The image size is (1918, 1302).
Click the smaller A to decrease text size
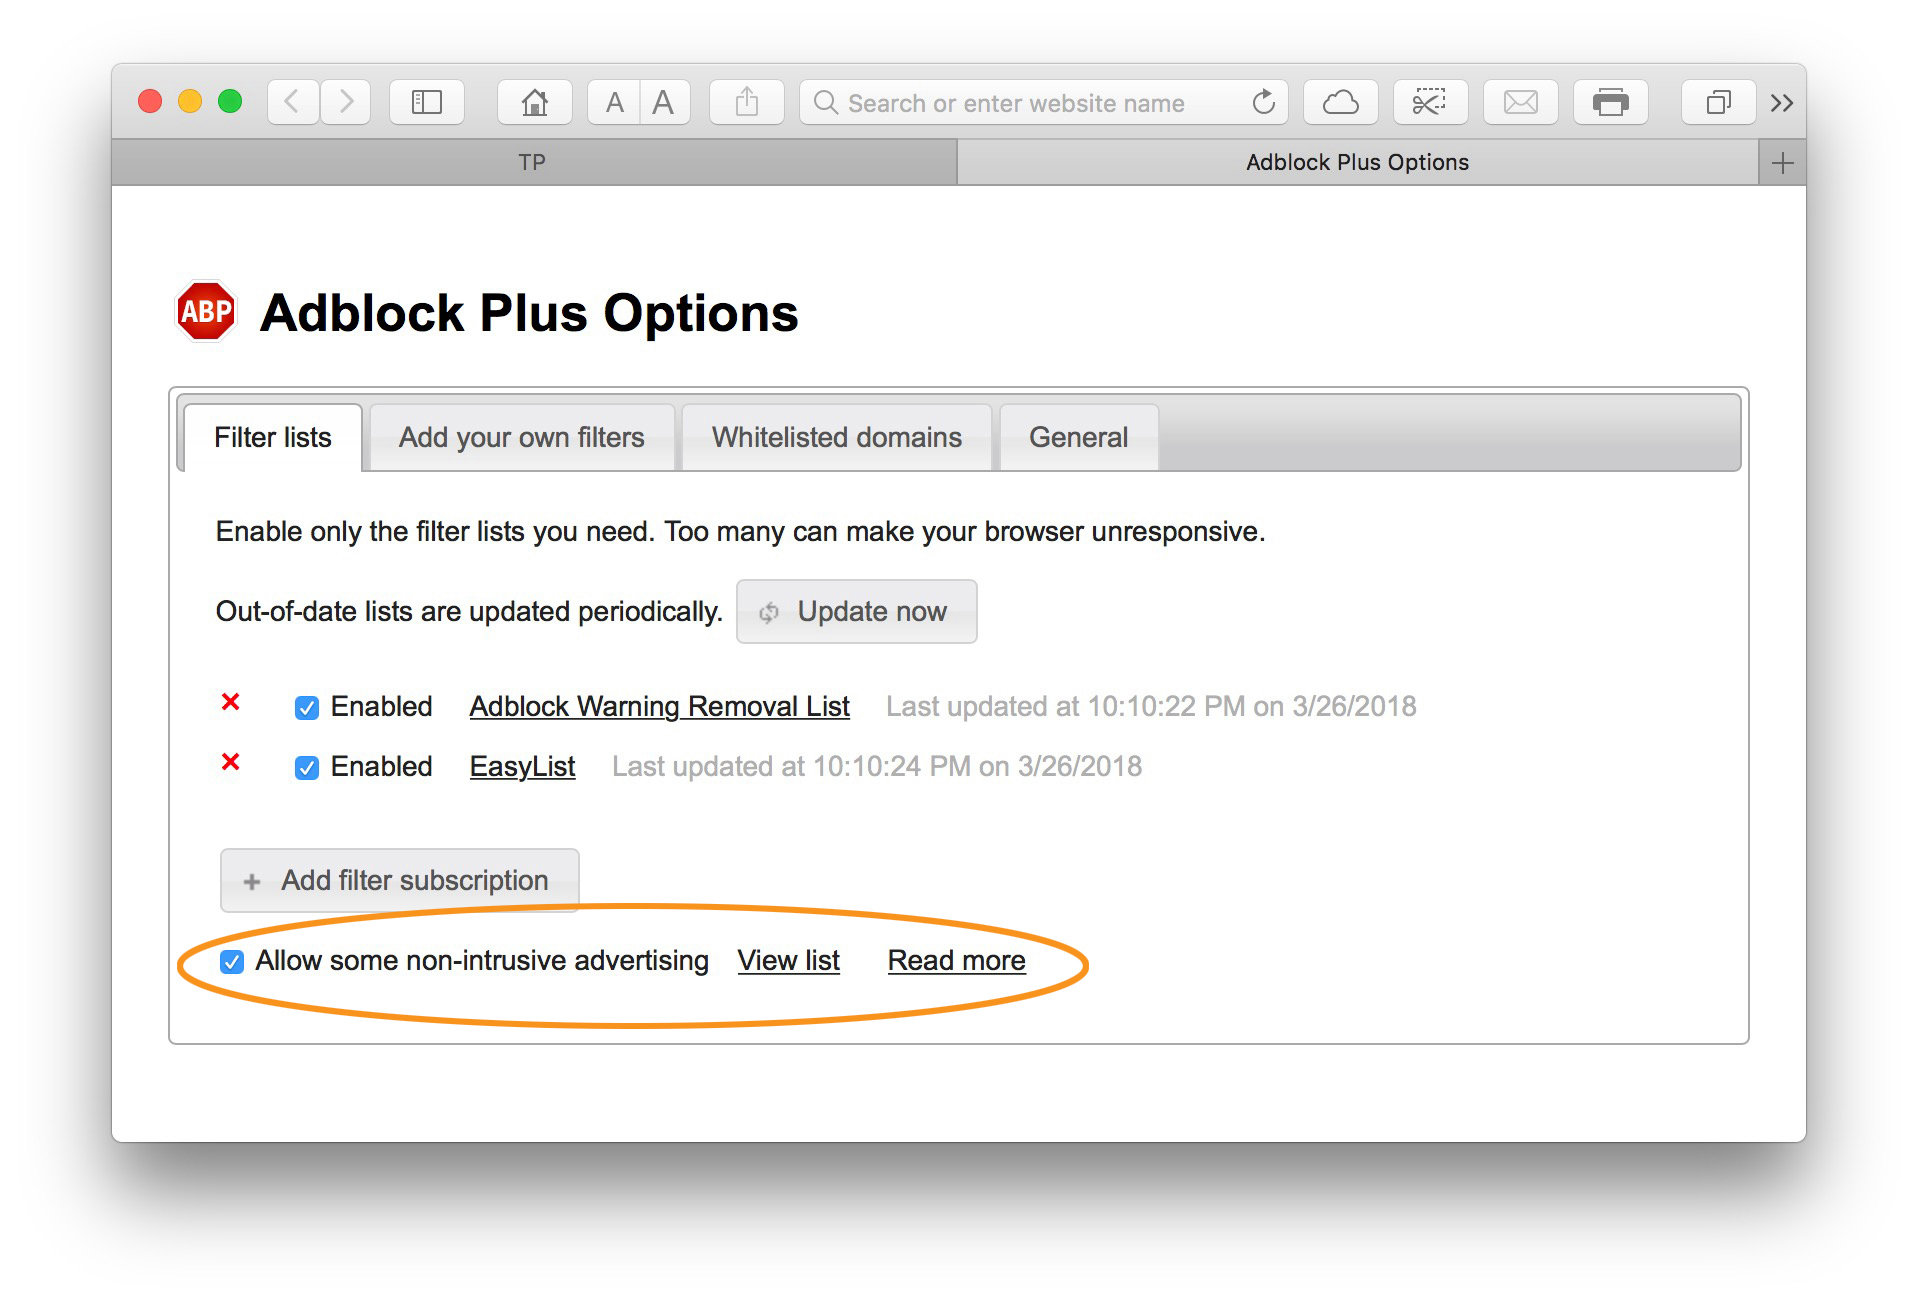click(614, 101)
